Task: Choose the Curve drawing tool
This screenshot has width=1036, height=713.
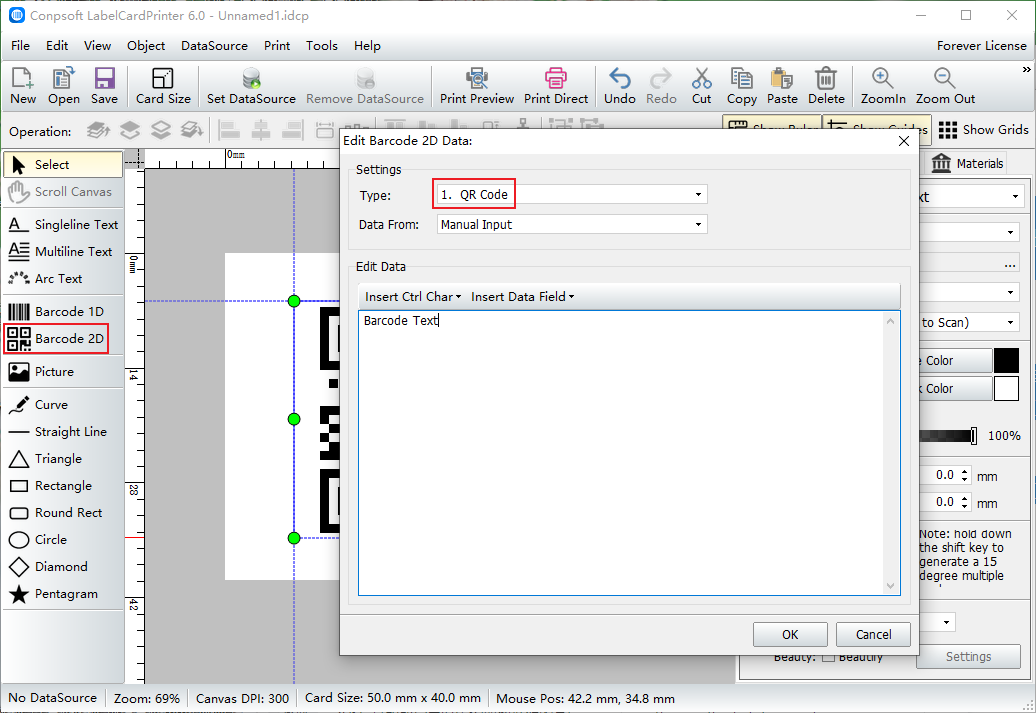Action: (x=63, y=404)
